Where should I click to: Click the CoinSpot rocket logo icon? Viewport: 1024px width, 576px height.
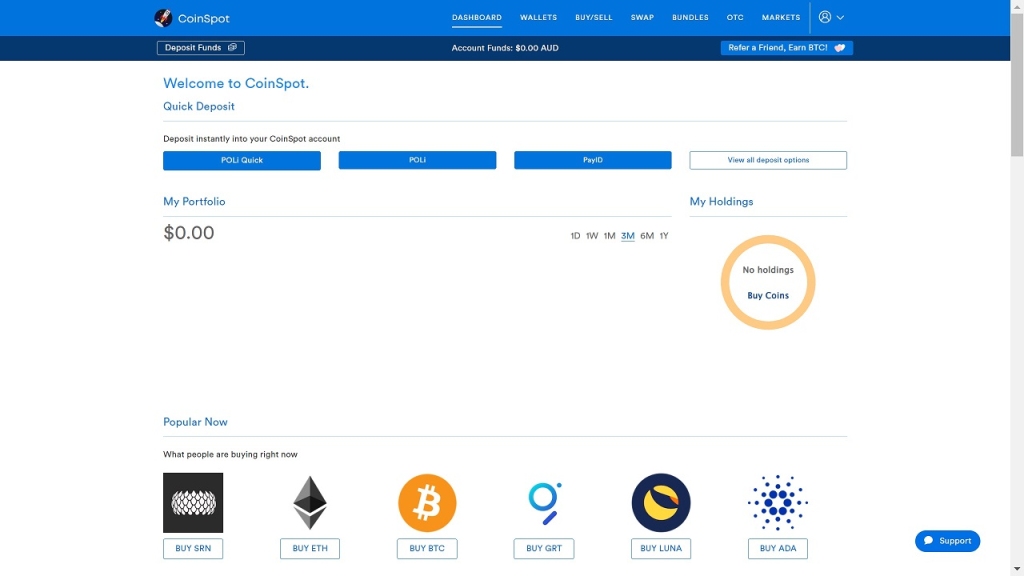[163, 18]
